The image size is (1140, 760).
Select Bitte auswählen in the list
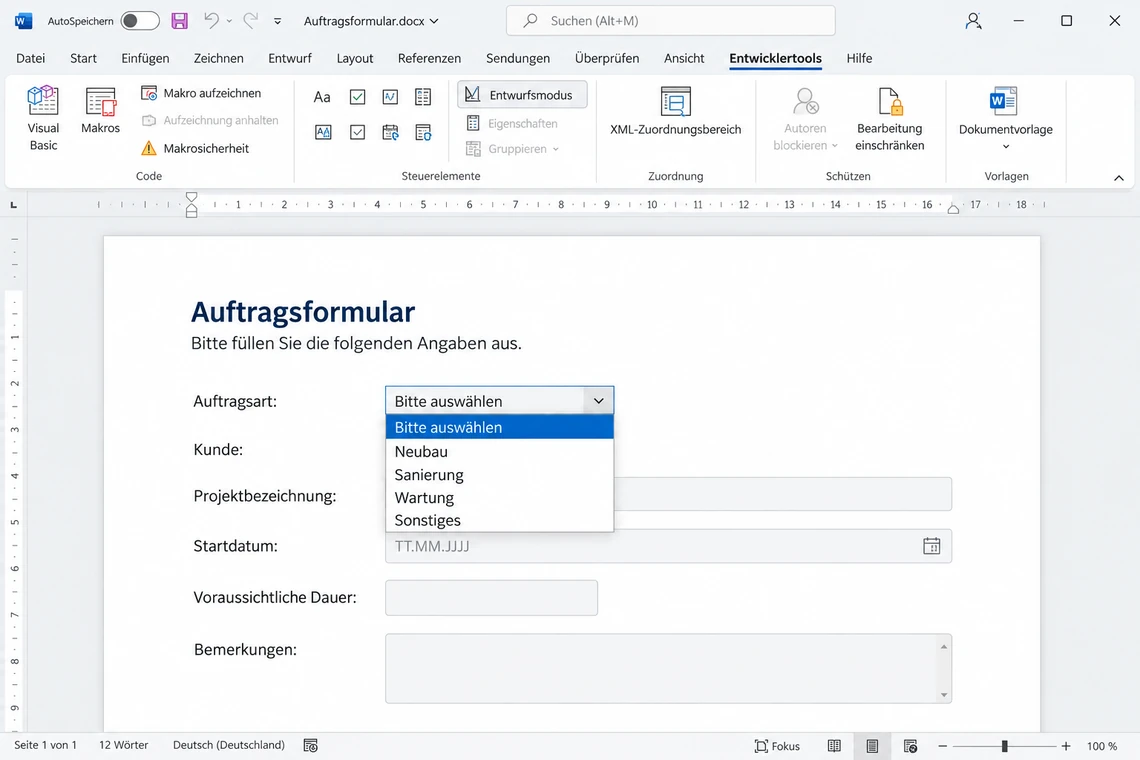pos(499,427)
